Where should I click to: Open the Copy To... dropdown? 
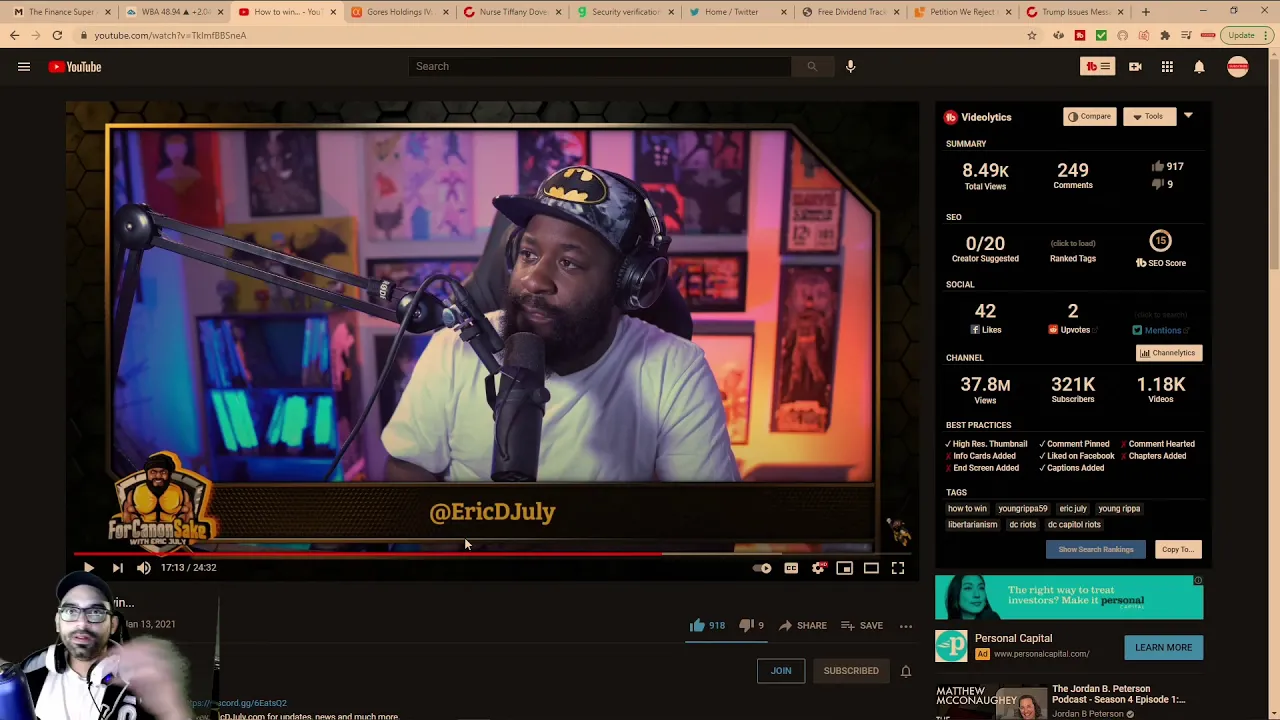coord(1178,549)
